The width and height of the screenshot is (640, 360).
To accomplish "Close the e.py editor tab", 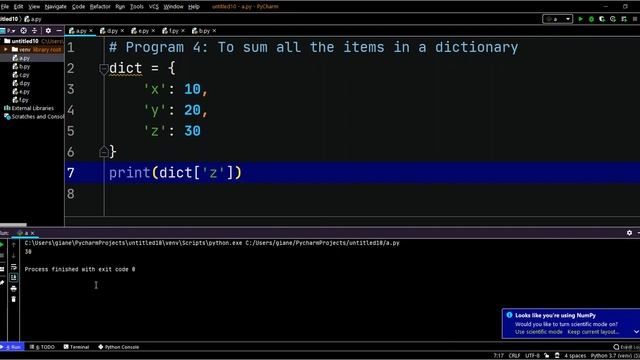I will (x=153, y=31).
